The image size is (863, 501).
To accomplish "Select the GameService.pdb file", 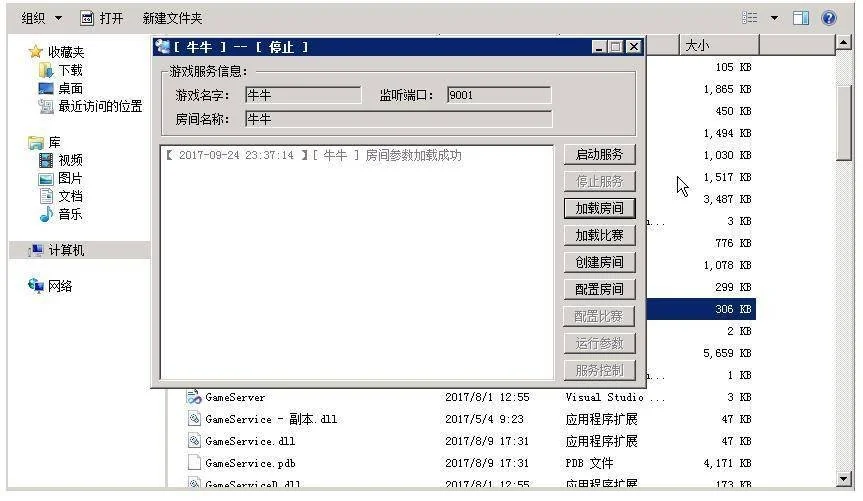I will point(252,464).
